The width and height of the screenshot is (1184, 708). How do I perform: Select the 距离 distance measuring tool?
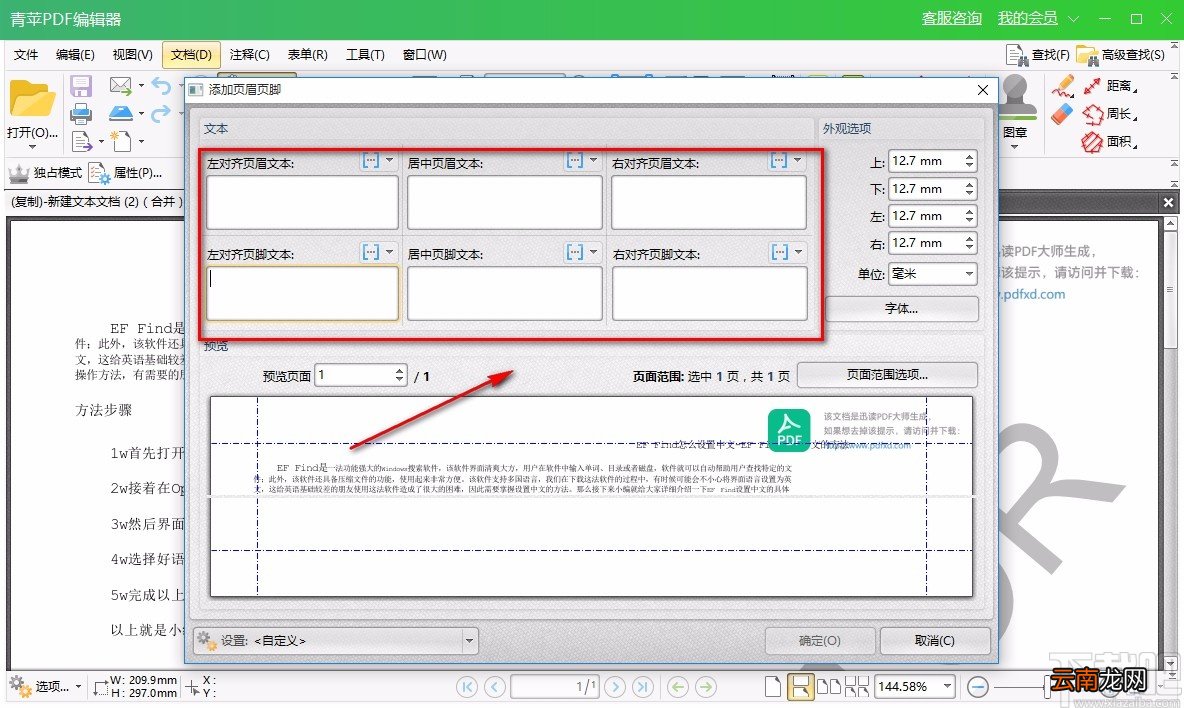click(1110, 86)
